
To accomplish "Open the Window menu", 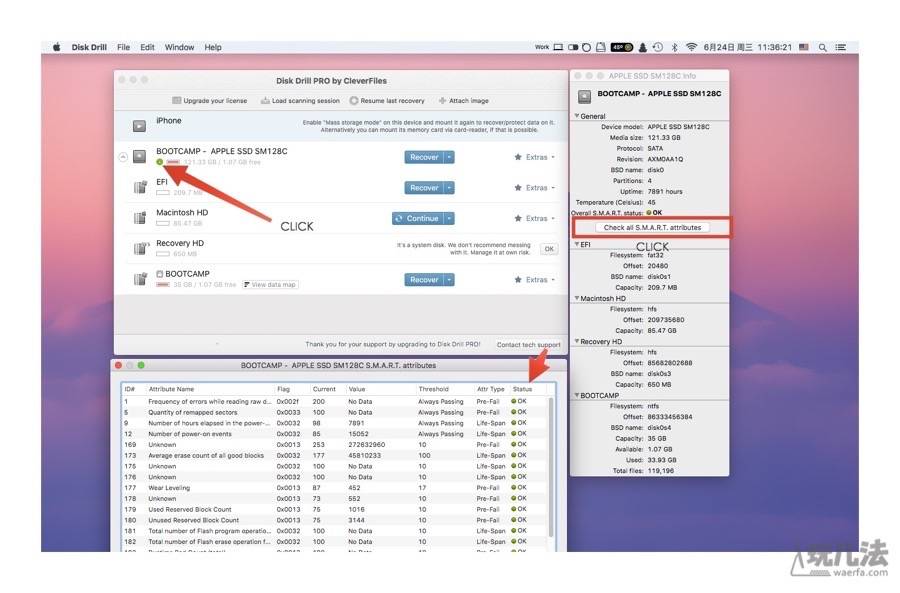I will coord(180,47).
